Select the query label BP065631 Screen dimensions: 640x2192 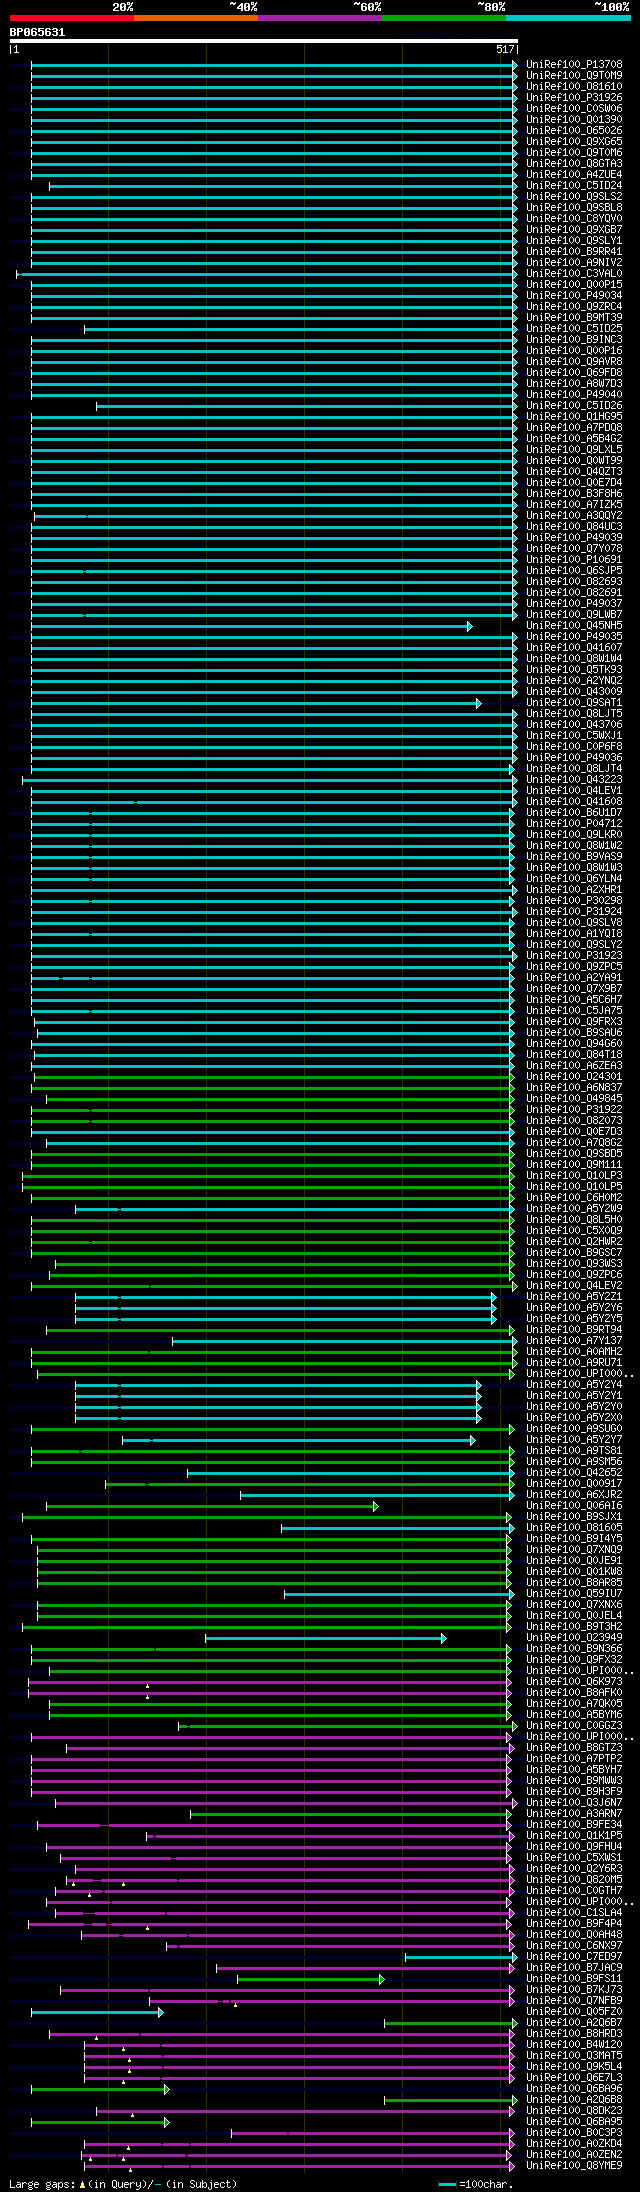(x=37, y=32)
